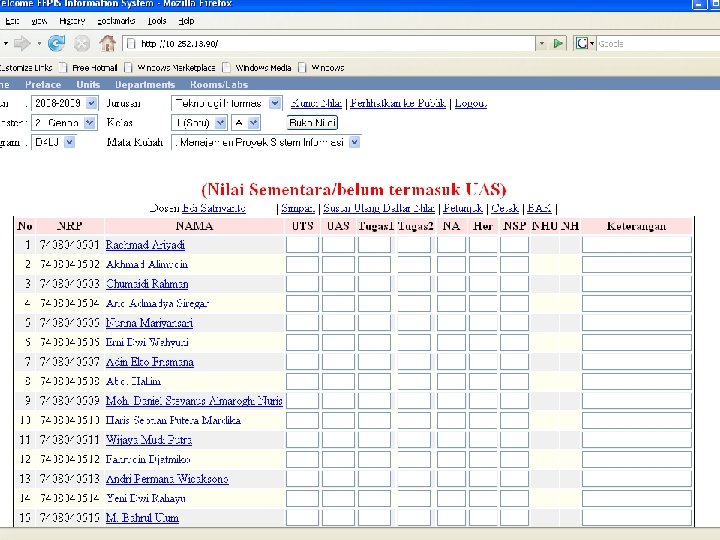Reload the page with the refresh icon

tap(56, 44)
